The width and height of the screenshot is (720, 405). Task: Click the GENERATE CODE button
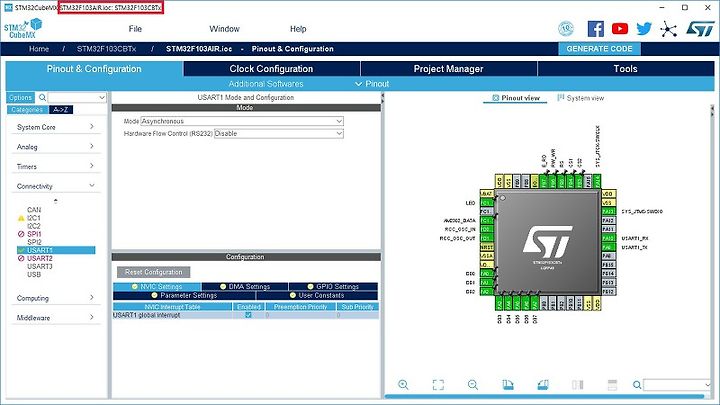point(599,49)
